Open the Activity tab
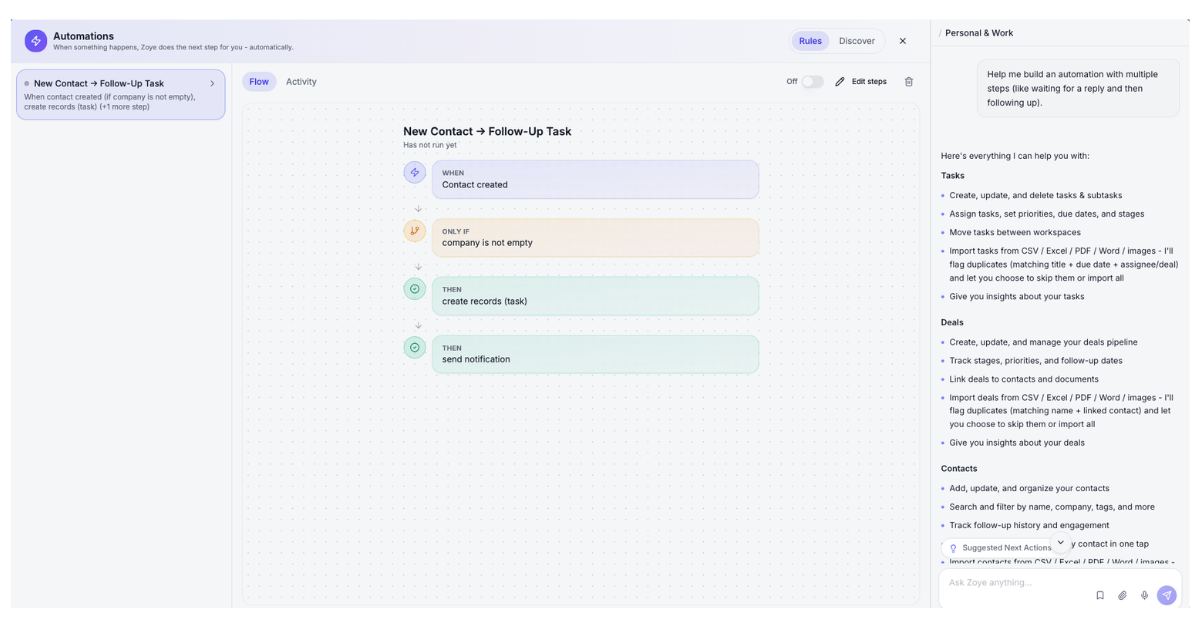Viewport: 1200px width, 628px height. click(x=301, y=82)
